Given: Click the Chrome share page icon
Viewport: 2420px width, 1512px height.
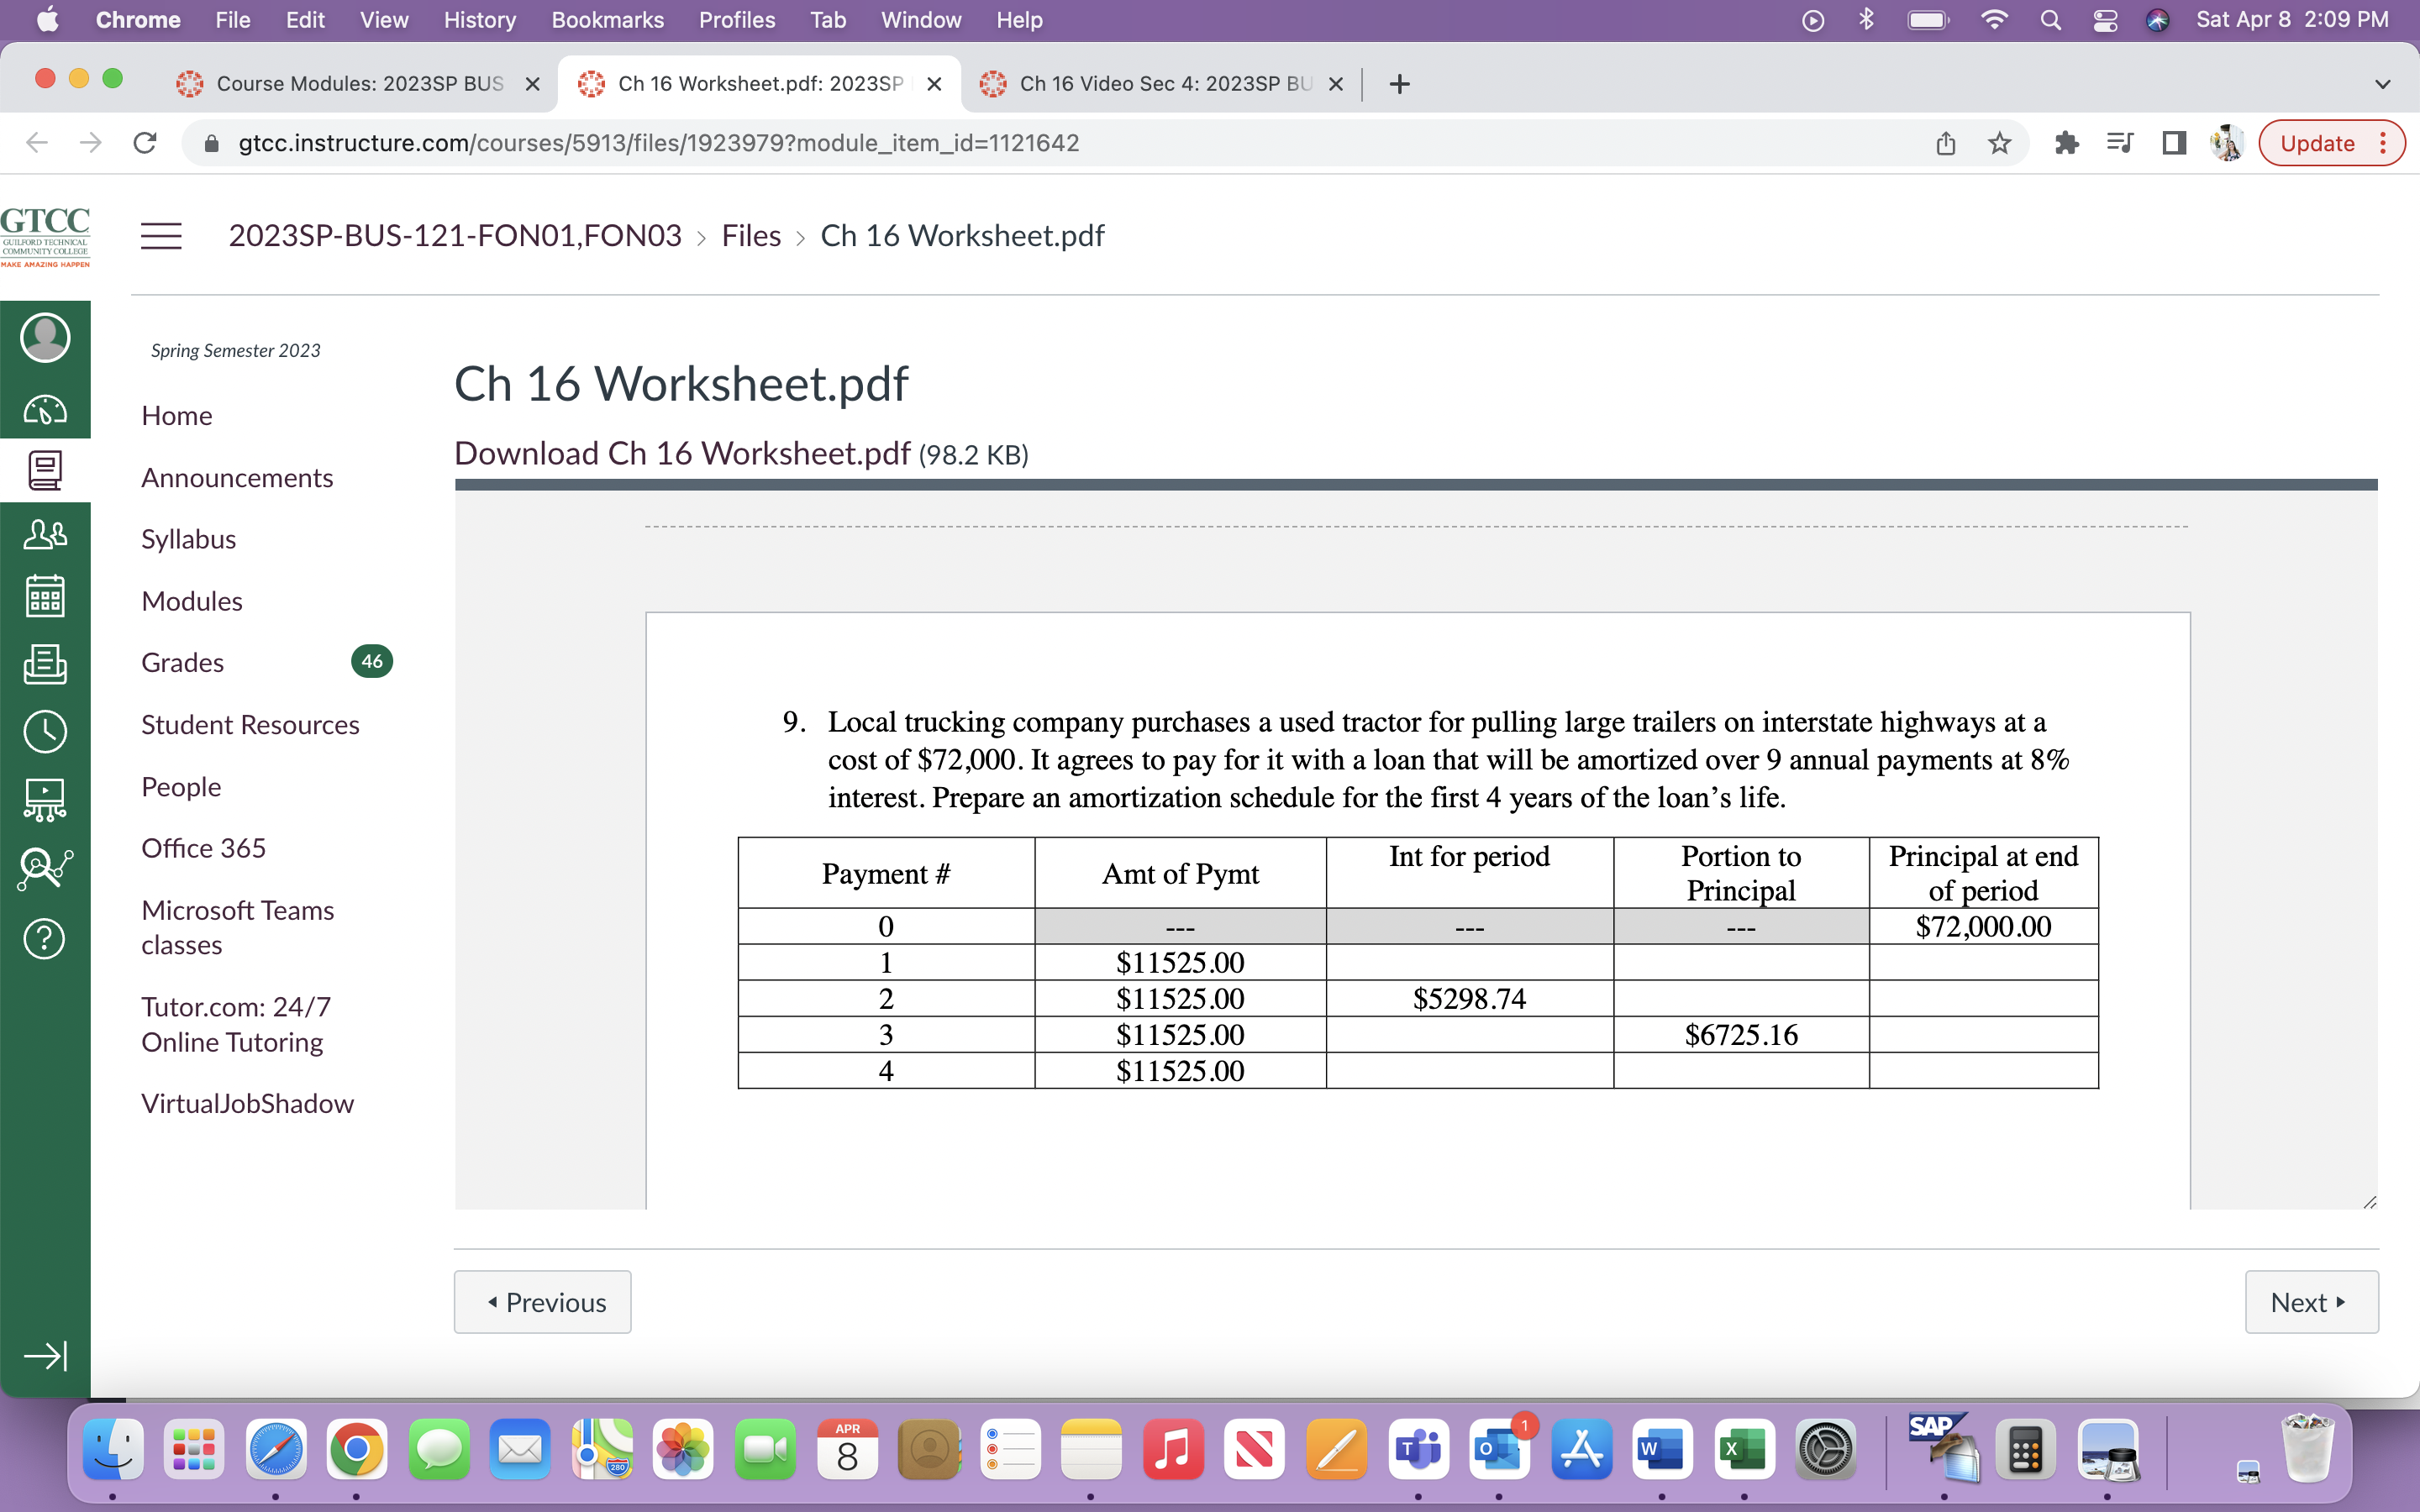Looking at the screenshot, I should pos(1945,143).
